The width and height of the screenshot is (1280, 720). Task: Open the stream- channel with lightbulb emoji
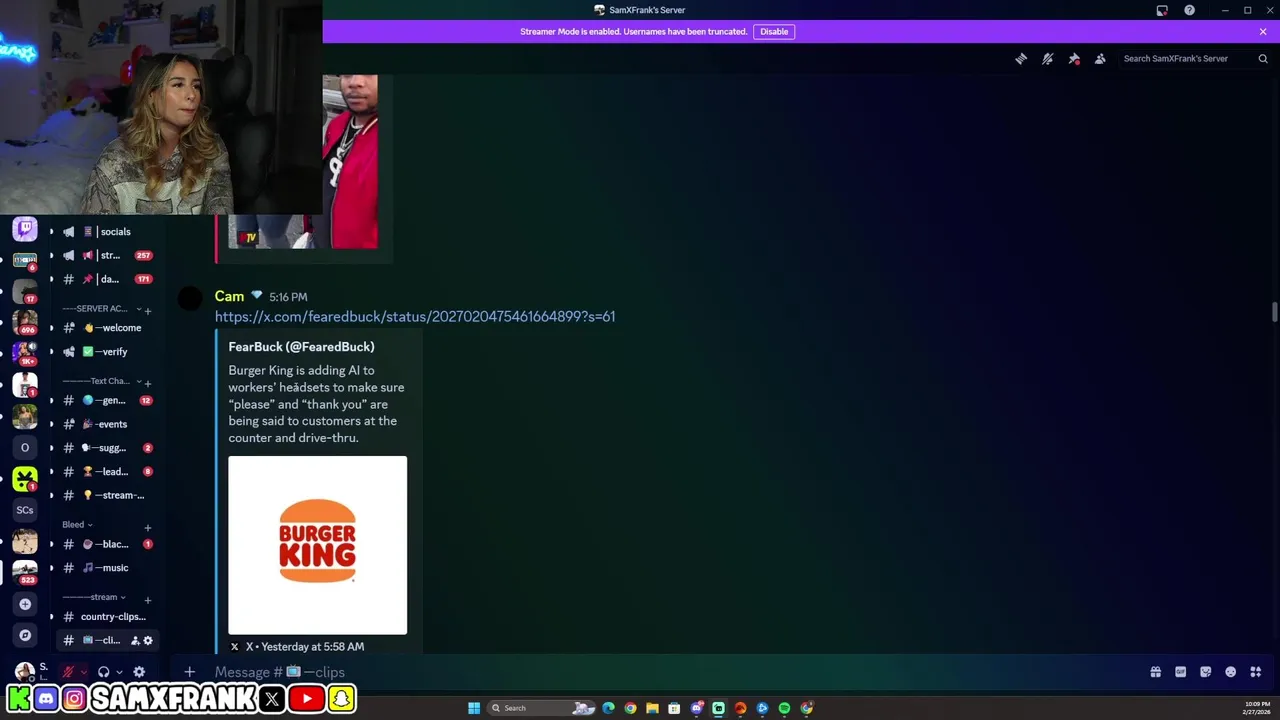click(106, 496)
